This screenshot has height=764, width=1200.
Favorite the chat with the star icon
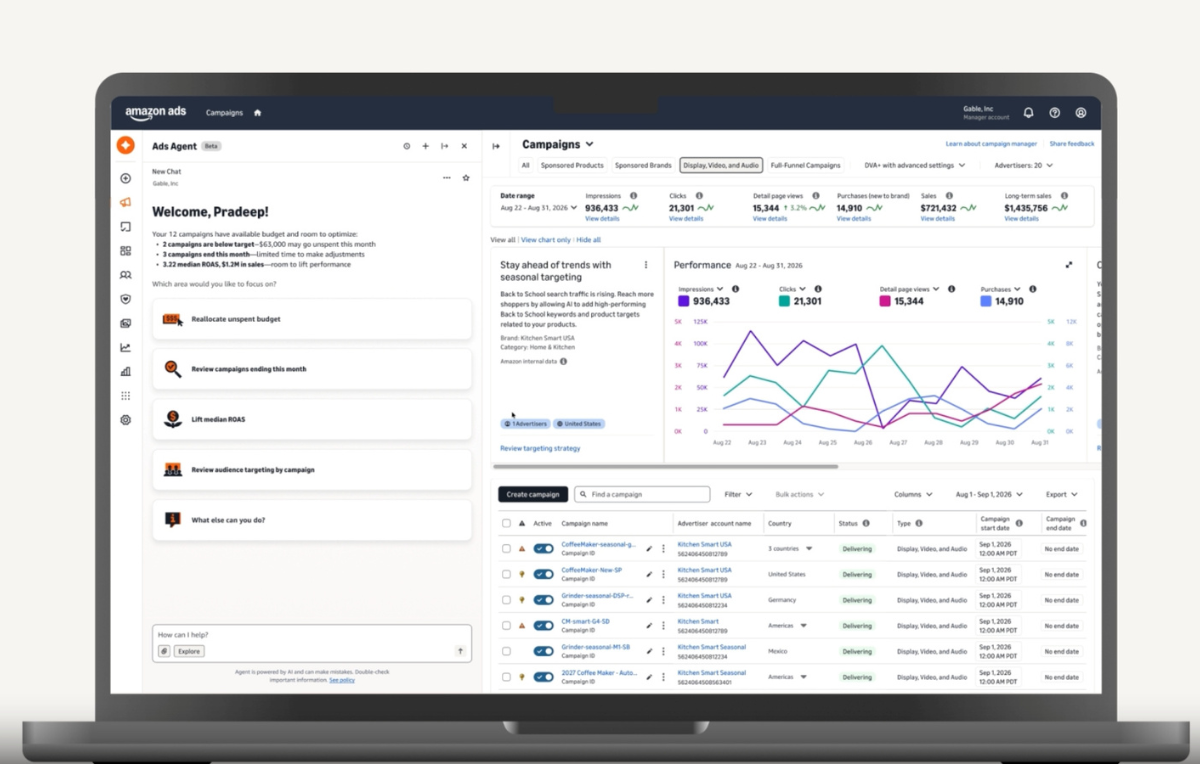(466, 178)
